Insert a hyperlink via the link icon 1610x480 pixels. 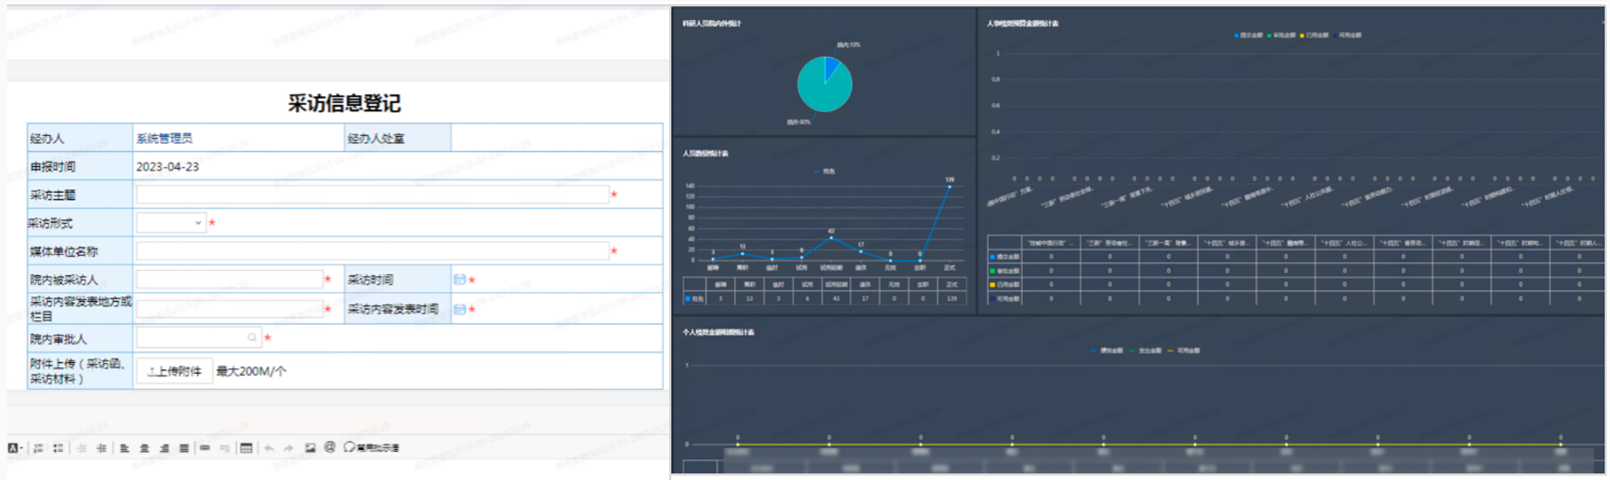(x=205, y=448)
